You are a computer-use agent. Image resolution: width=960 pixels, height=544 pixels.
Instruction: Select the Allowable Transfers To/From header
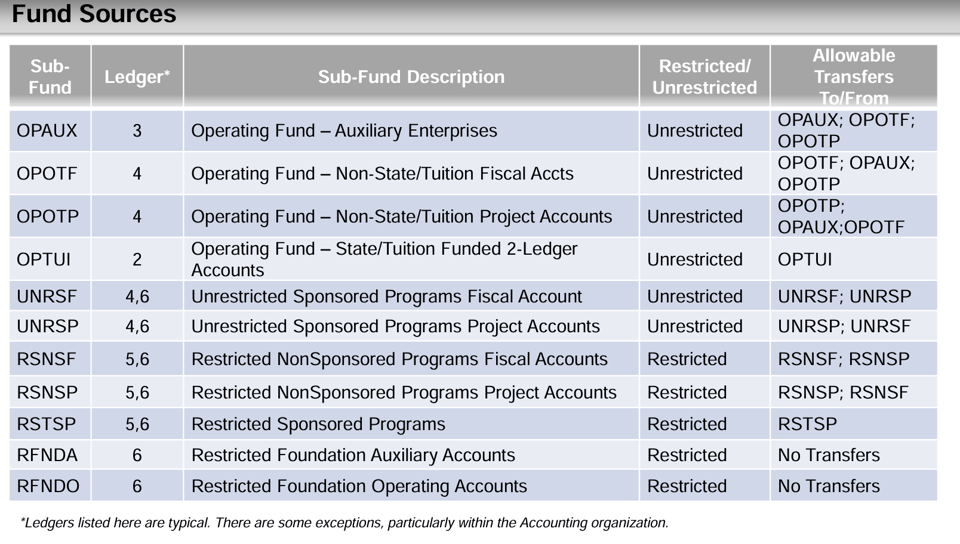click(x=853, y=77)
